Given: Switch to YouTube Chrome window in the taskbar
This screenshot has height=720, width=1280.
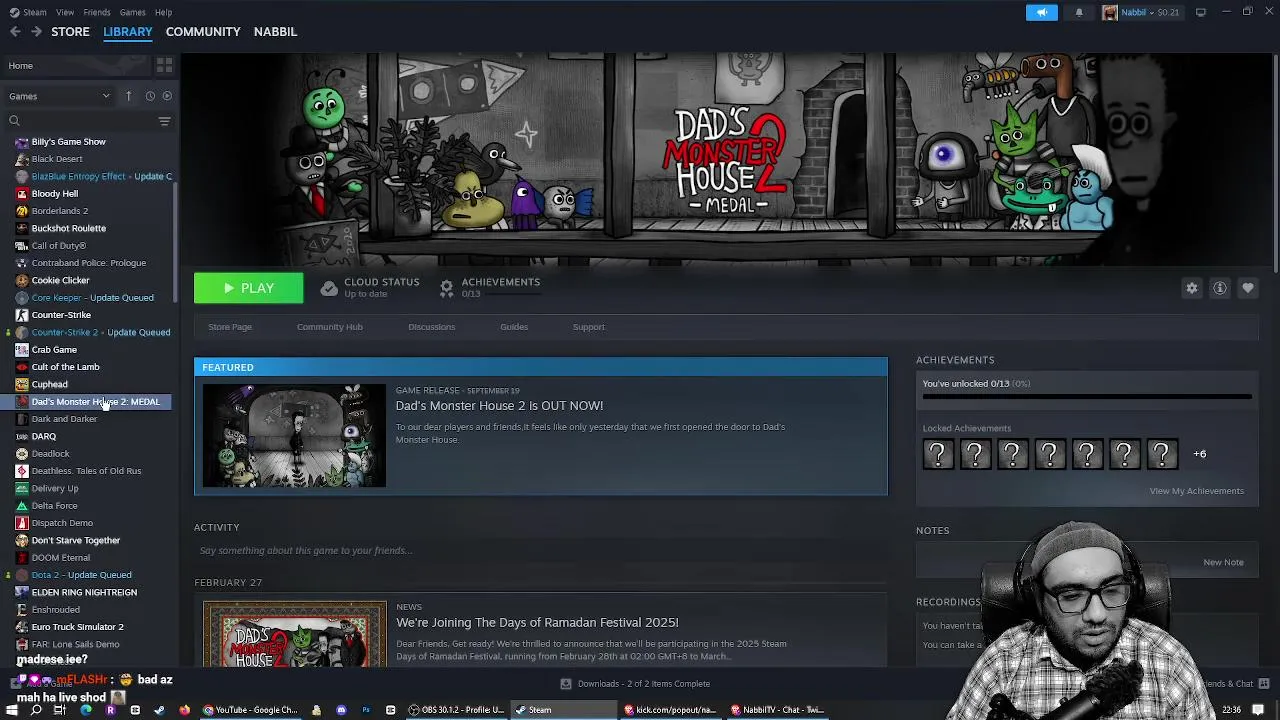Looking at the screenshot, I should click(x=251, y=710).
